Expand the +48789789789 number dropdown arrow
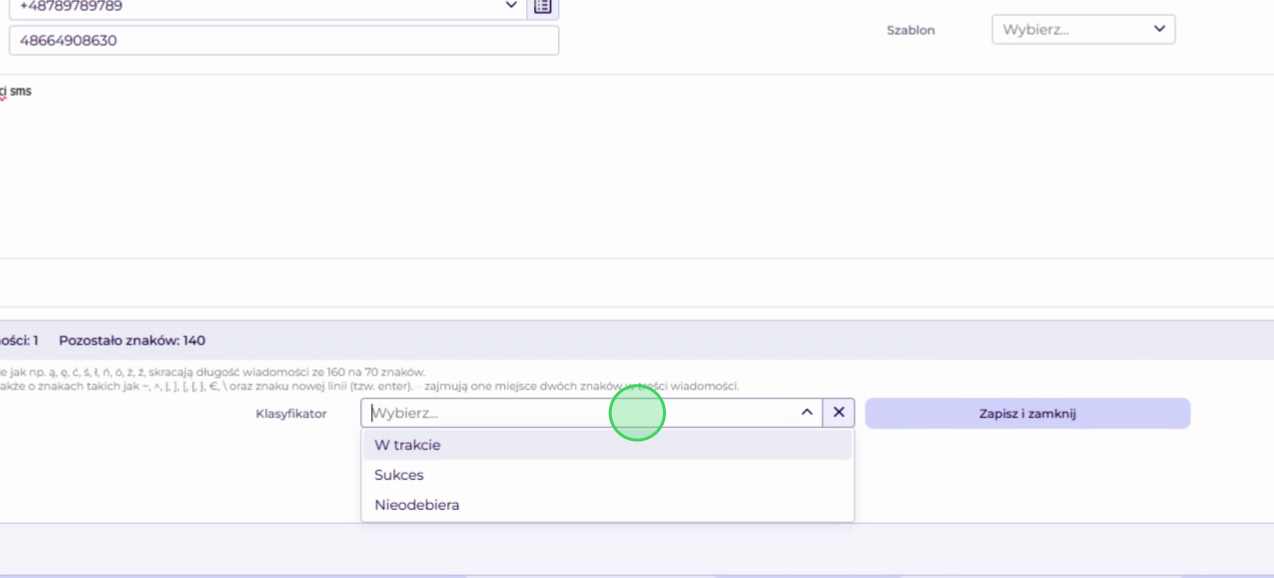The image size is (1274, 578). coord(512,5)
